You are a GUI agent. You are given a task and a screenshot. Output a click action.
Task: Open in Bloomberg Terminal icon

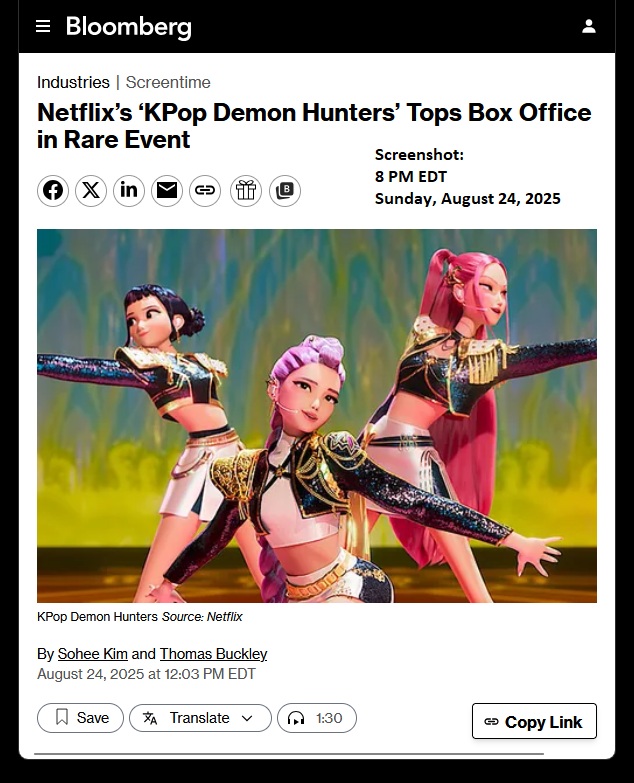[x=285, y=190]
